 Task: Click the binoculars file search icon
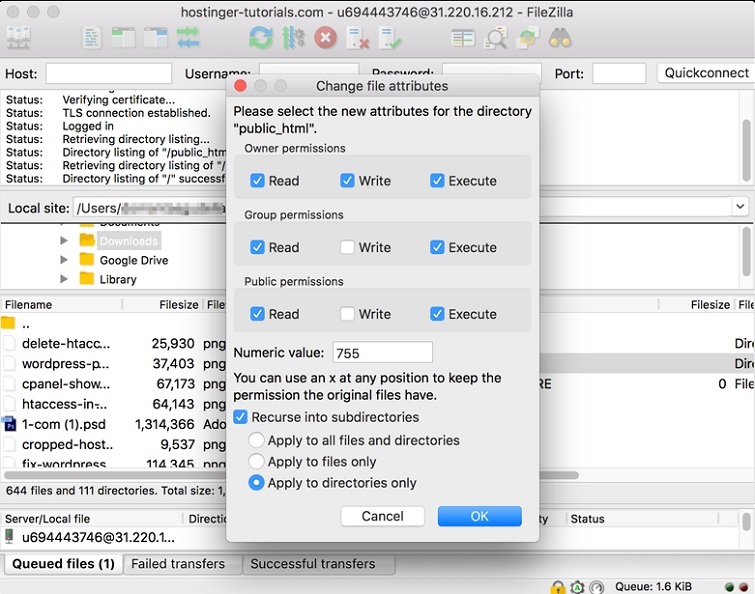(560, 38)
